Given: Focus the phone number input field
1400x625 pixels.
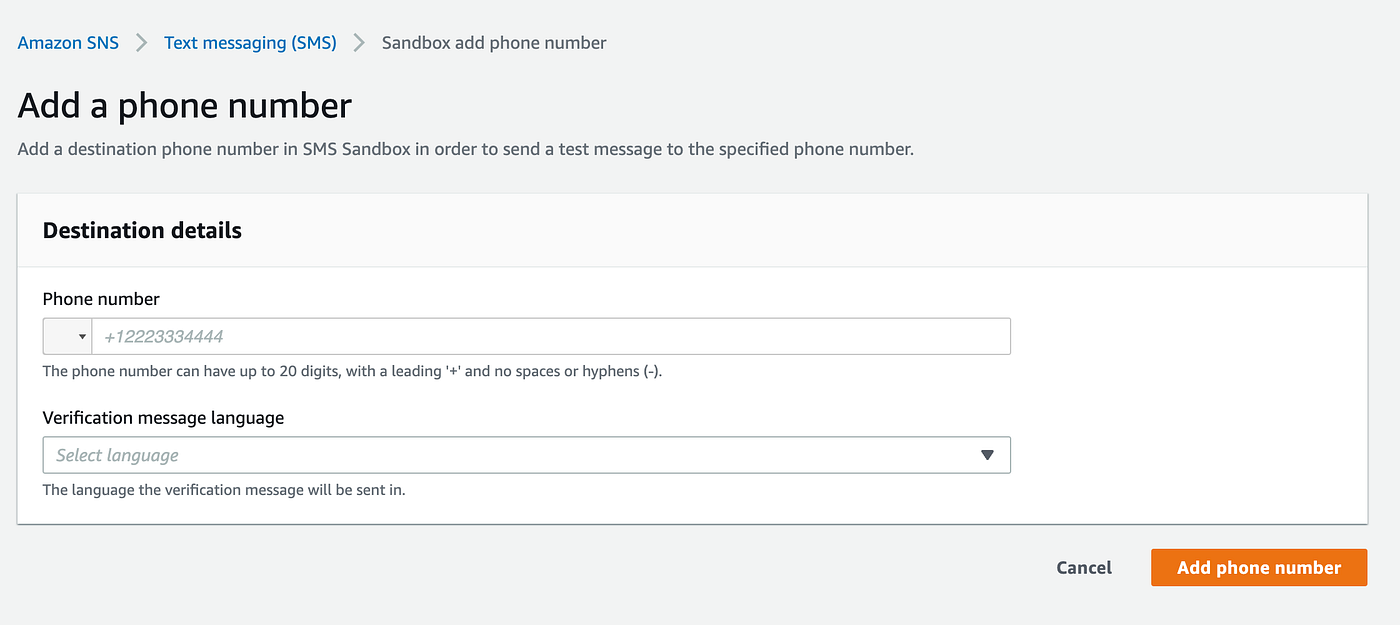Looking at the screenshot, I should pyautogui.click(x=550, y=337).
